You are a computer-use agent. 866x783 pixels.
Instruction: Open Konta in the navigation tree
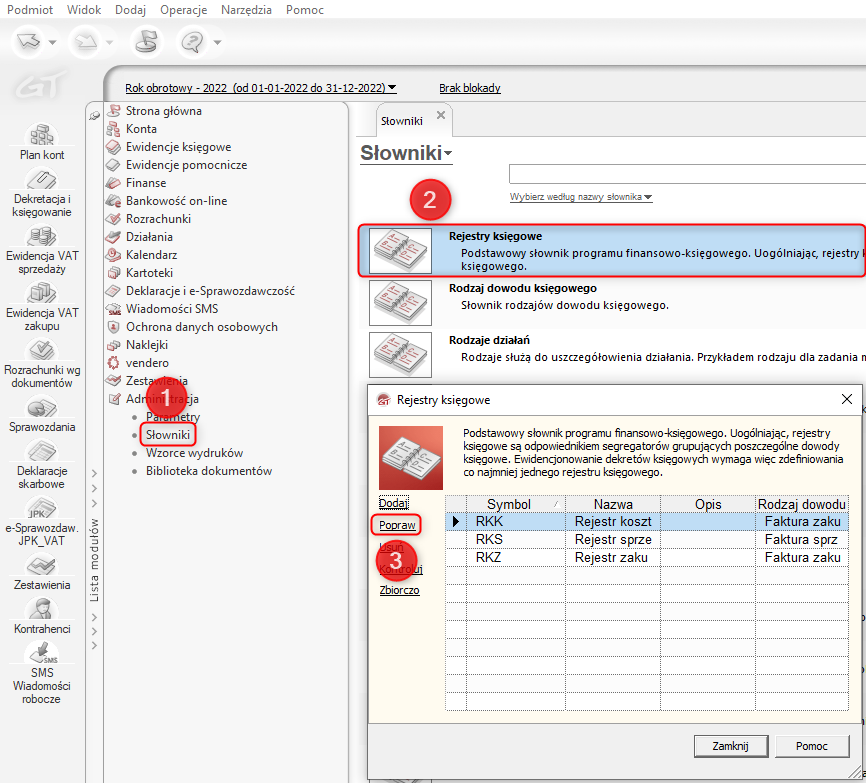pyautogui.click(x=141, y=129)
